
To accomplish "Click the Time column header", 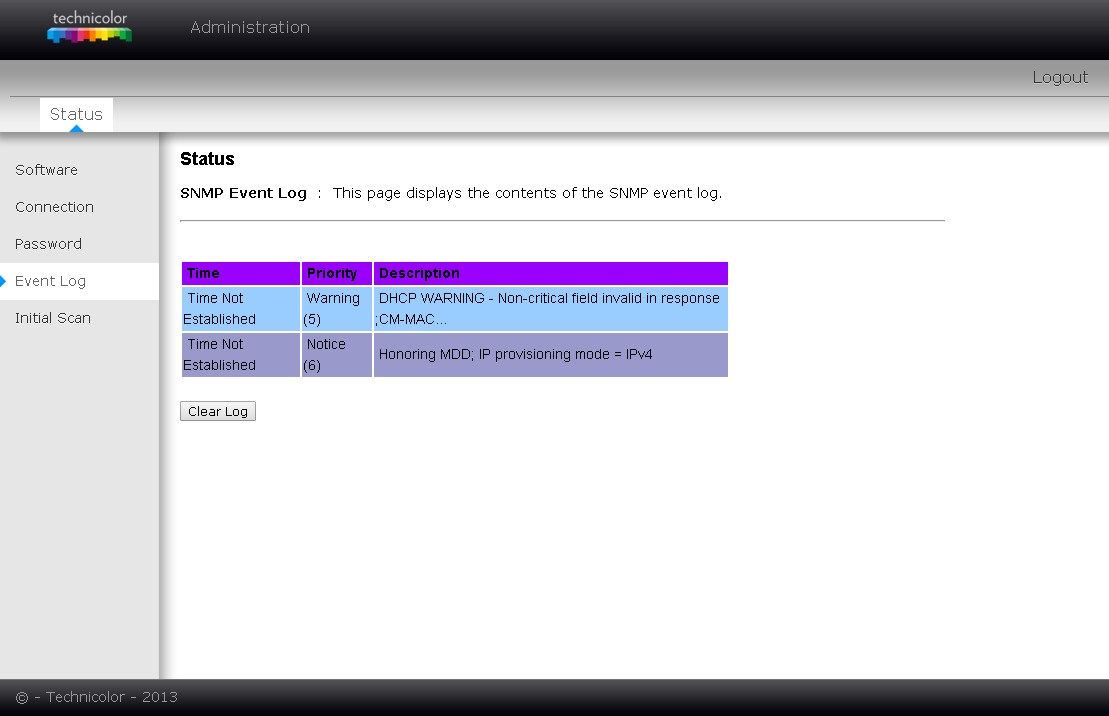I will pyautogui.click(x=240, y=273).
